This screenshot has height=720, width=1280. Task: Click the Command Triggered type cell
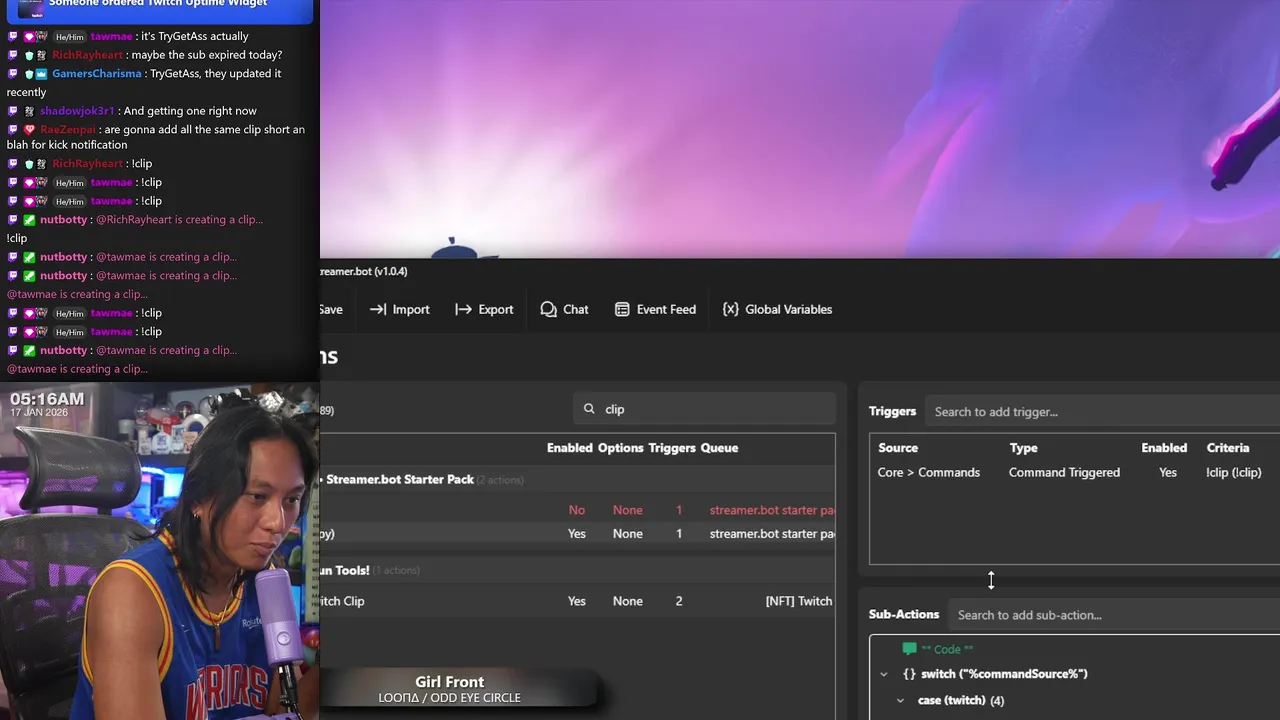(x=1064, y=473)
